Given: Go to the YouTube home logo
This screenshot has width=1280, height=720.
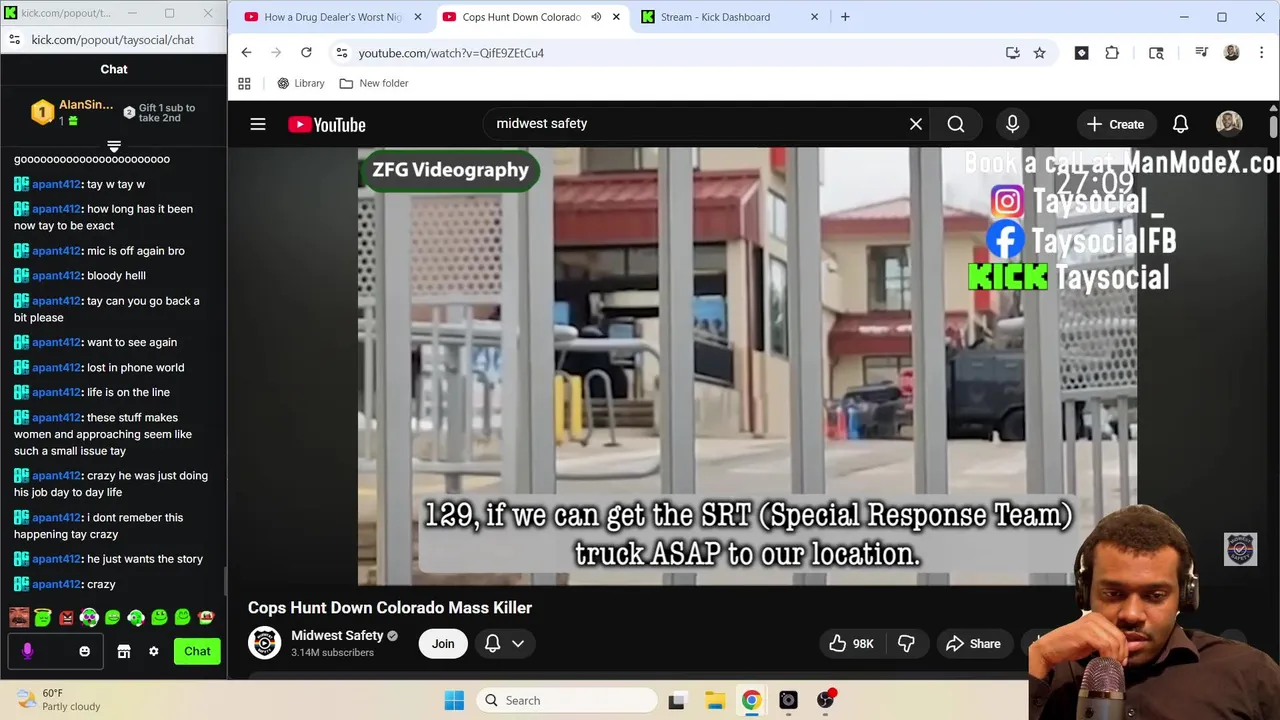Looking at the screenshot, I should [327, 124].
